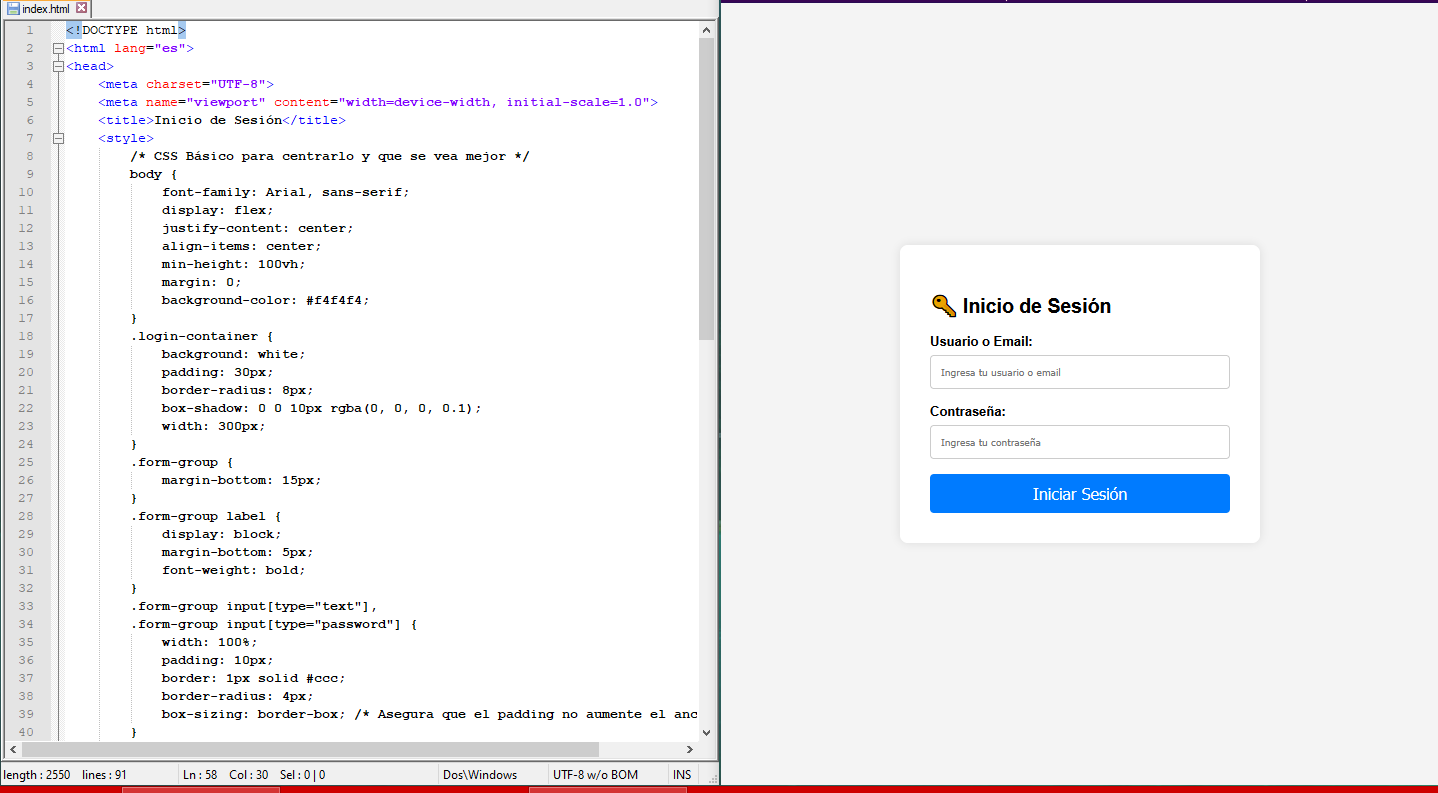Click the Usuario o Email text field

click(x=1079, y=372)
